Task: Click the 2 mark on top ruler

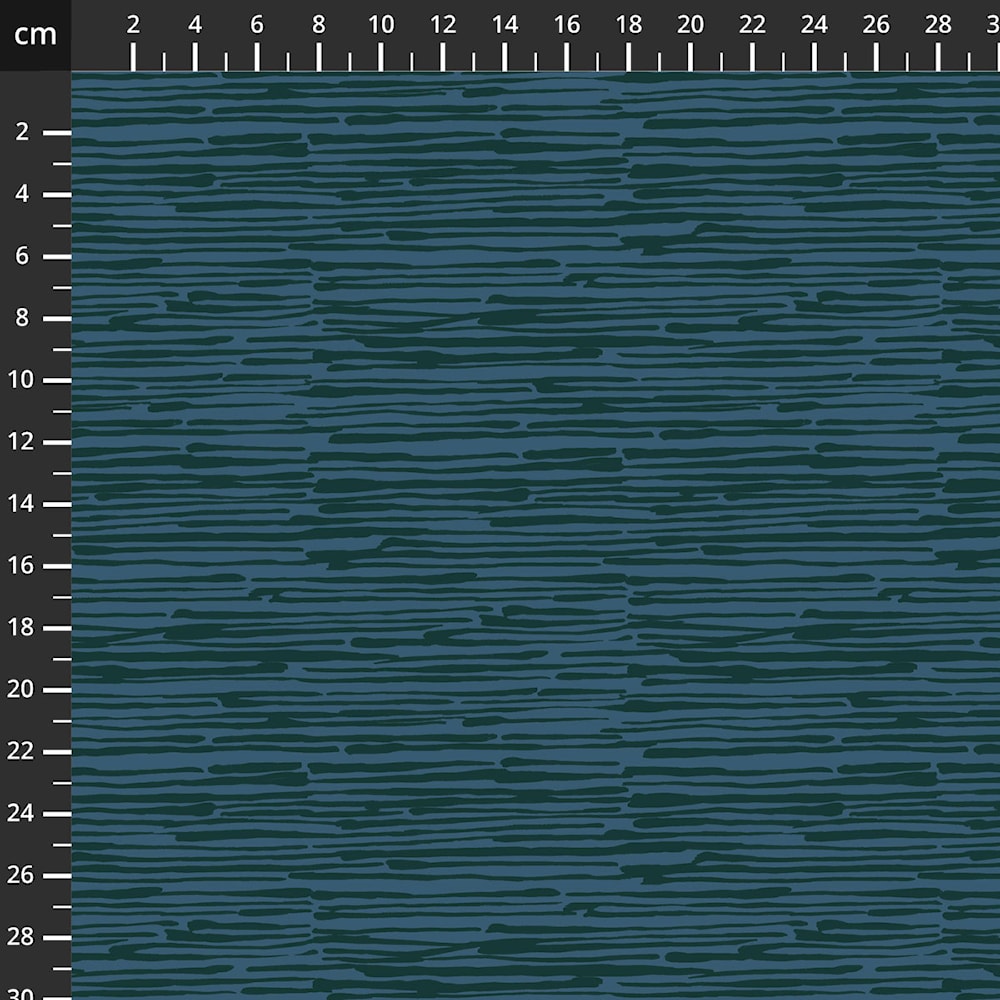Action: 133,26
